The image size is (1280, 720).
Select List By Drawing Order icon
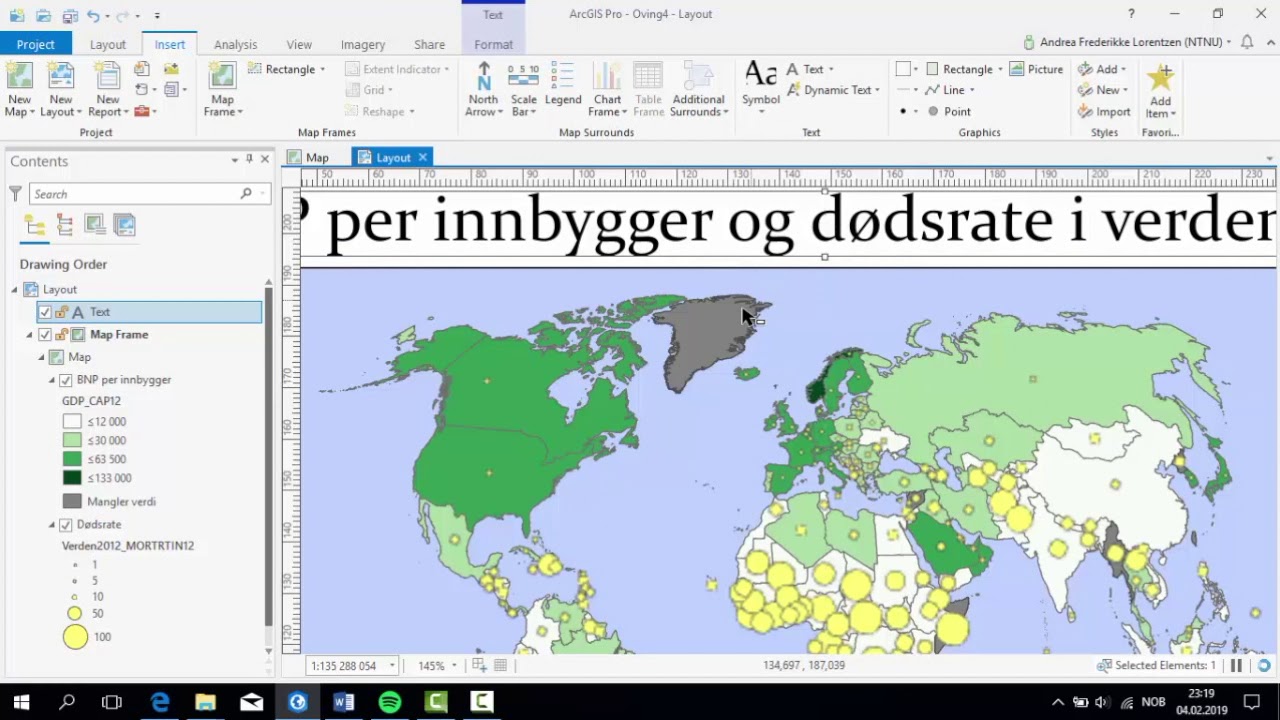(x=35, y=226)
